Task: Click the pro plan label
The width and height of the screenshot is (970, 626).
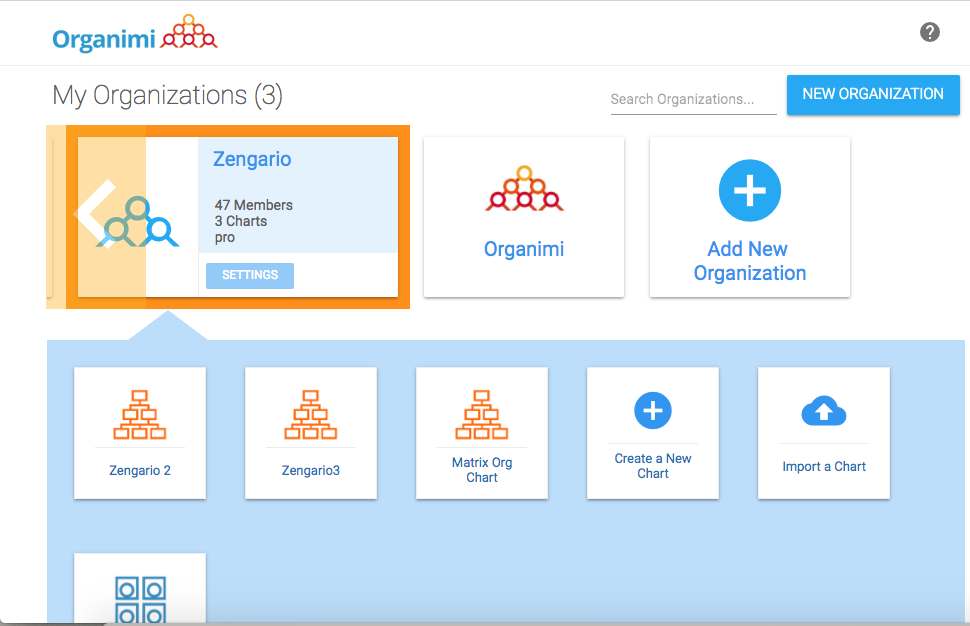Action: coord(225,238)
